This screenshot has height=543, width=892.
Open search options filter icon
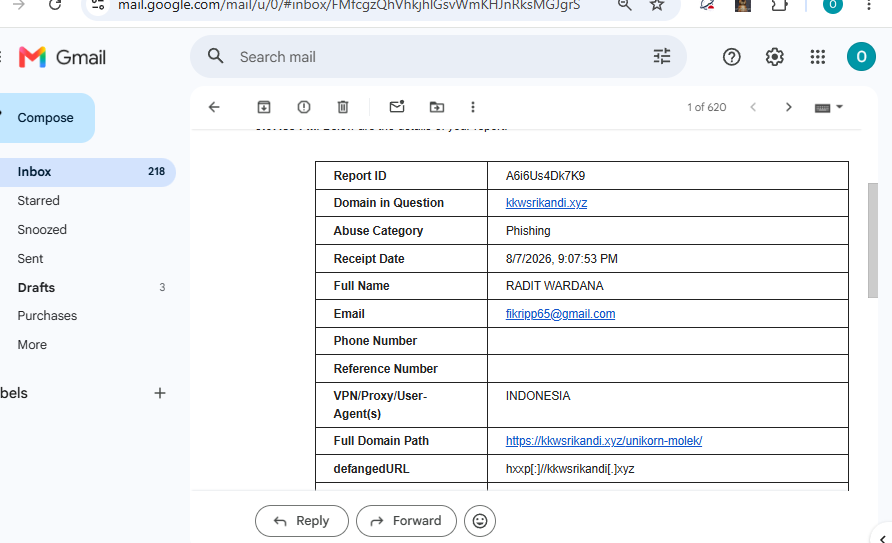pos(662,56)
